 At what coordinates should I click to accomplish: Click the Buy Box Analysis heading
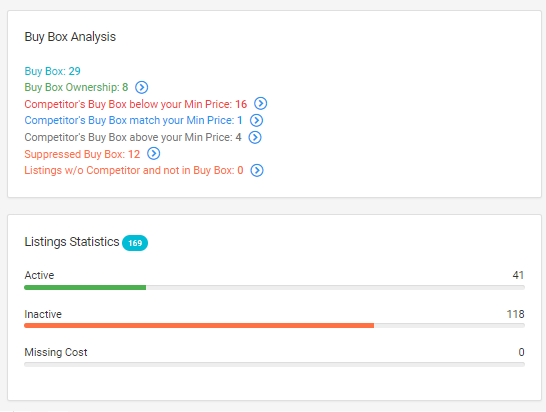tap(70, 37)
